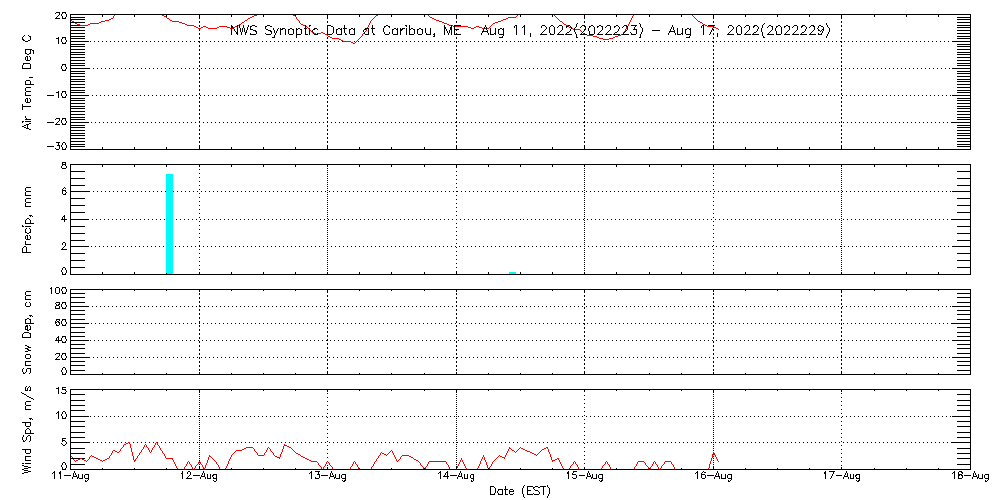Screen dimensions: 1000x500
Task: Click the 13-Aug date tick label
Action: click(x=328, y=478)
